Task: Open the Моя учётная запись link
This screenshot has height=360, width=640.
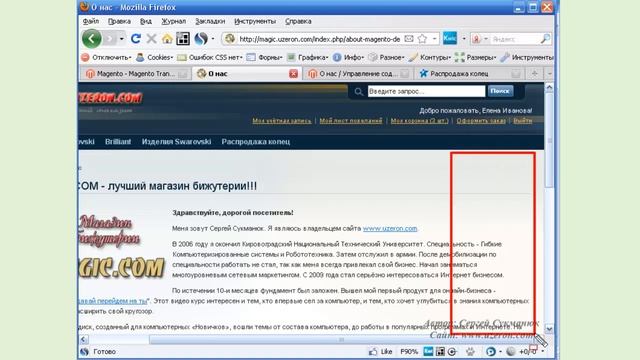Action: coord(282,121)
